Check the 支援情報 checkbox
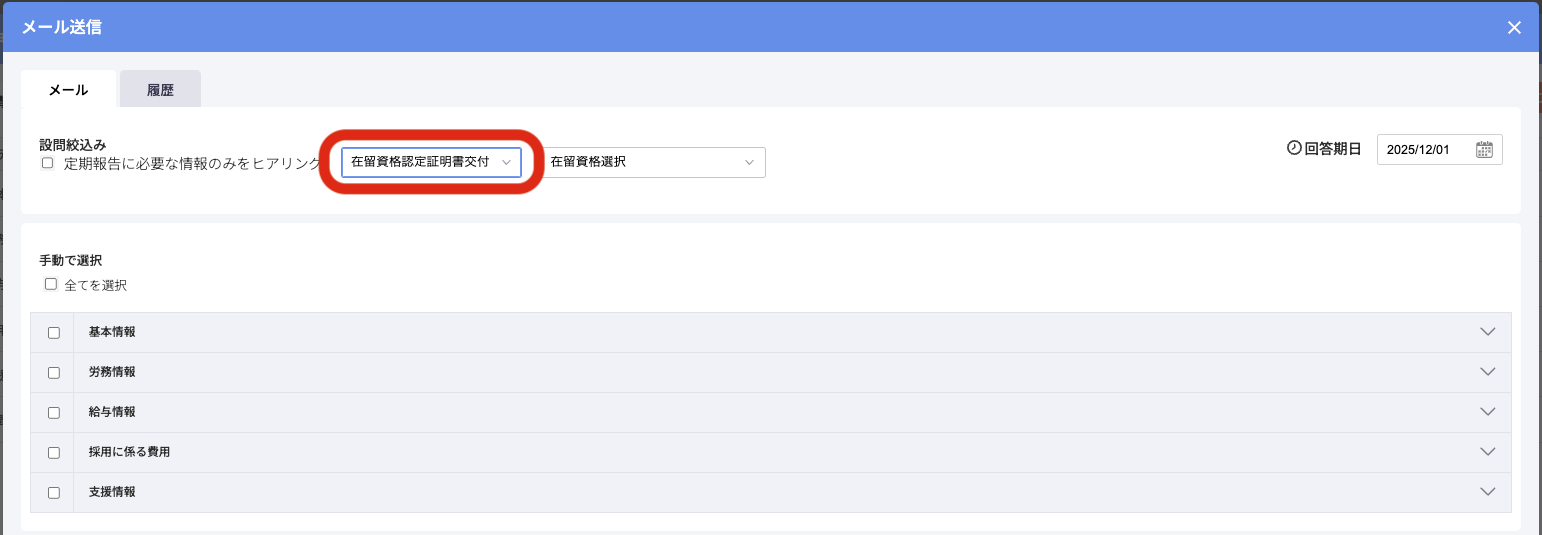 coord(54,493)
